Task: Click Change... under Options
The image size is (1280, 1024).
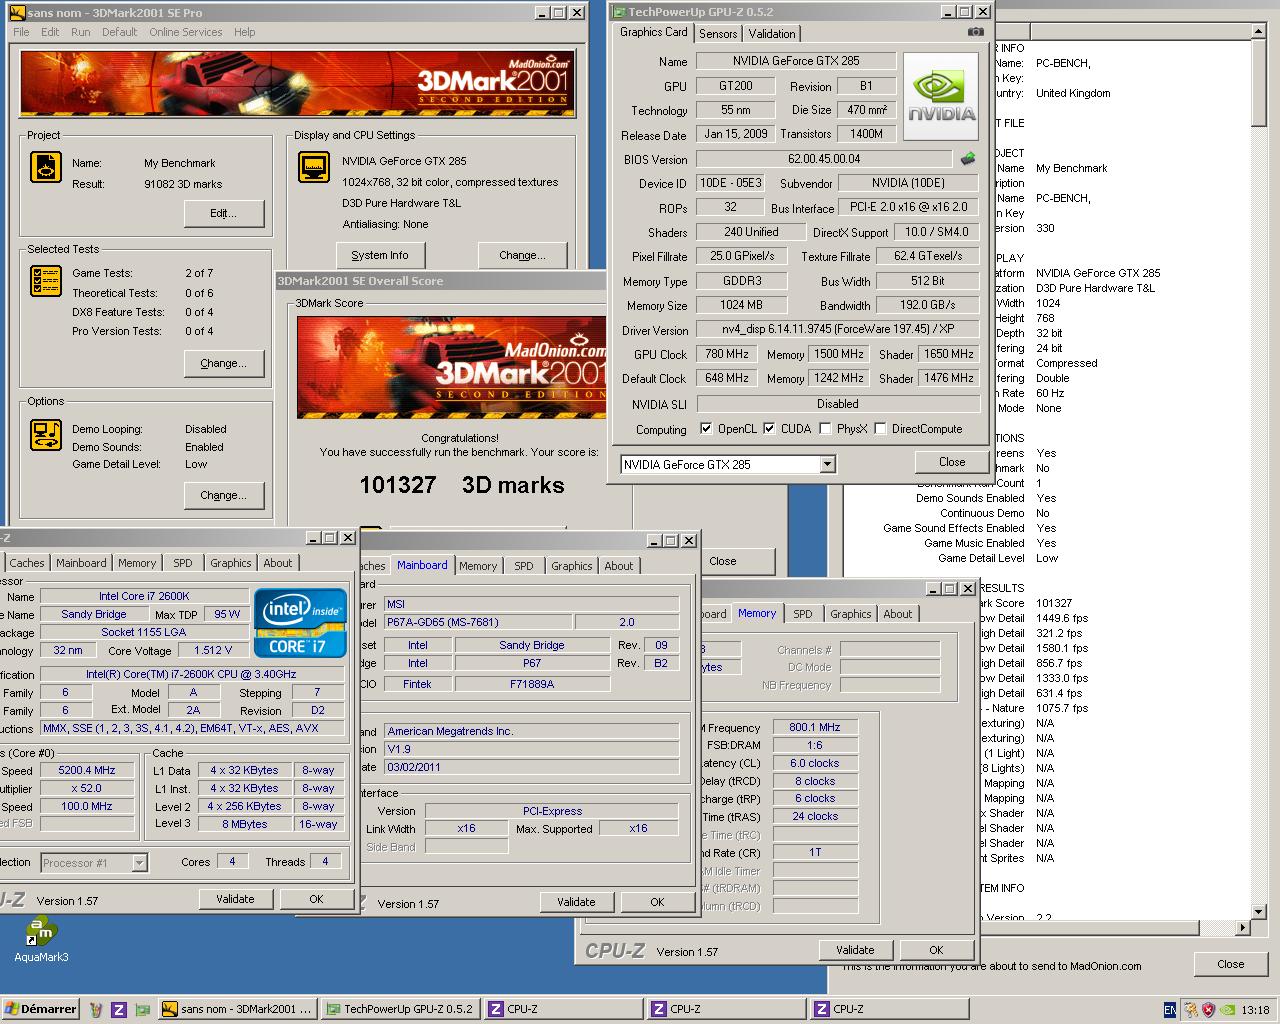Action: point(224,495)
